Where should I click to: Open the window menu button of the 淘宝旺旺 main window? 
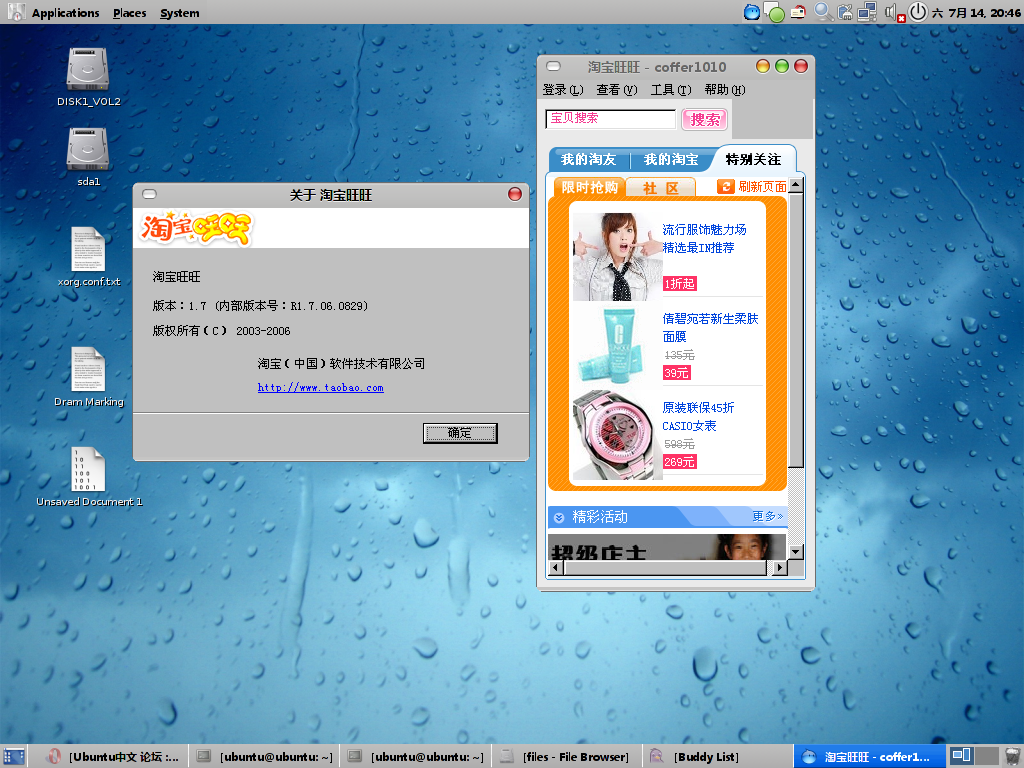[553, 66]
